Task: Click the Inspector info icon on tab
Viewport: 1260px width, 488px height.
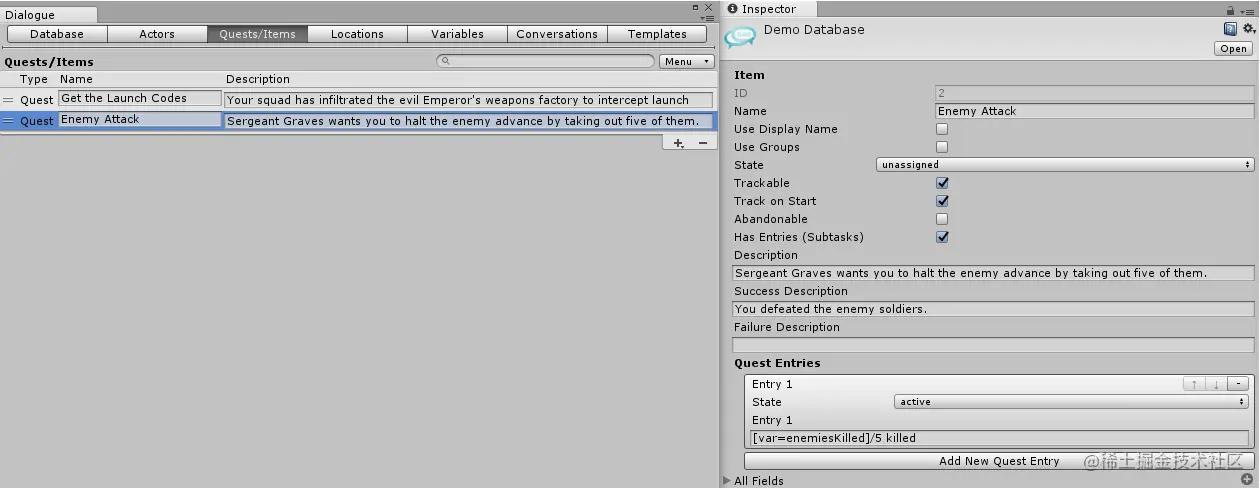Action: [733, 9]
